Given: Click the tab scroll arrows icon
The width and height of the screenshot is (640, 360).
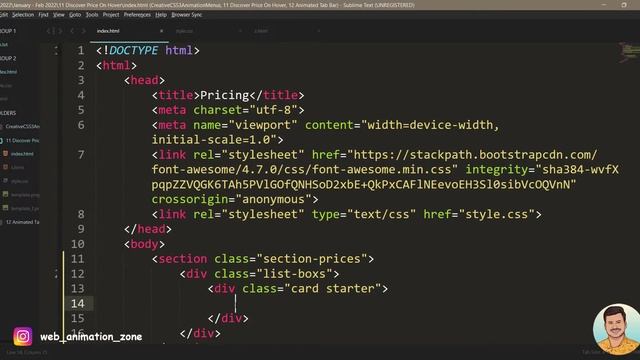Looking at the screenshot, I should 54,31.
